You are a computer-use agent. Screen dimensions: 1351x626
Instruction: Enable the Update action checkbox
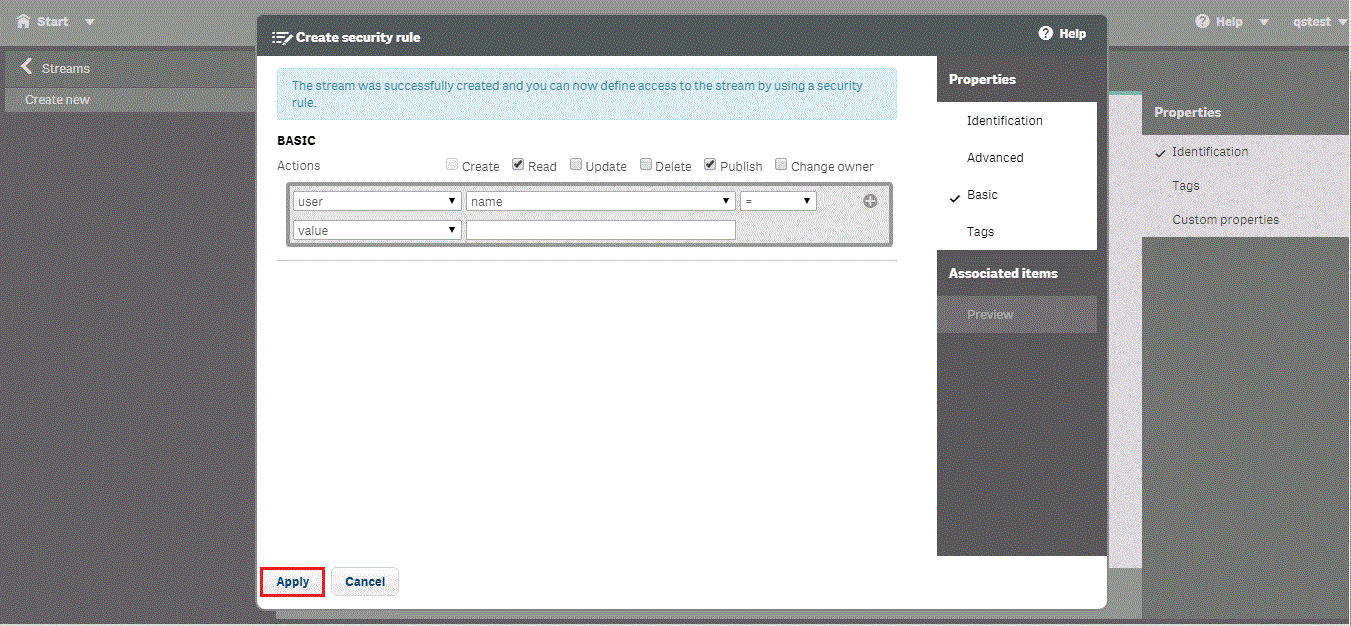(x=576, y=165)
